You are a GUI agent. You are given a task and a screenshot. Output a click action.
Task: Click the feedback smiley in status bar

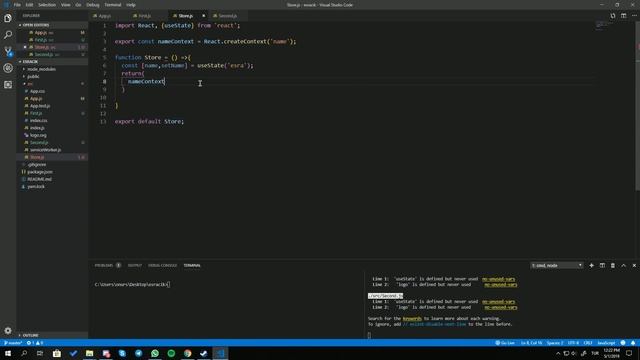coord(623,343)
